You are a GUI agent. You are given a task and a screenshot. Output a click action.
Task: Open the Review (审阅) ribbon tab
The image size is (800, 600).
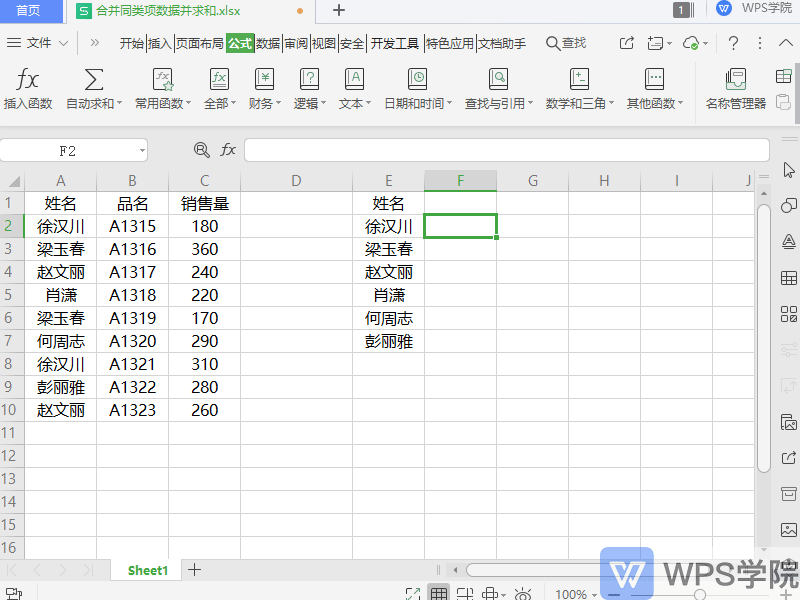coord(296,43)
